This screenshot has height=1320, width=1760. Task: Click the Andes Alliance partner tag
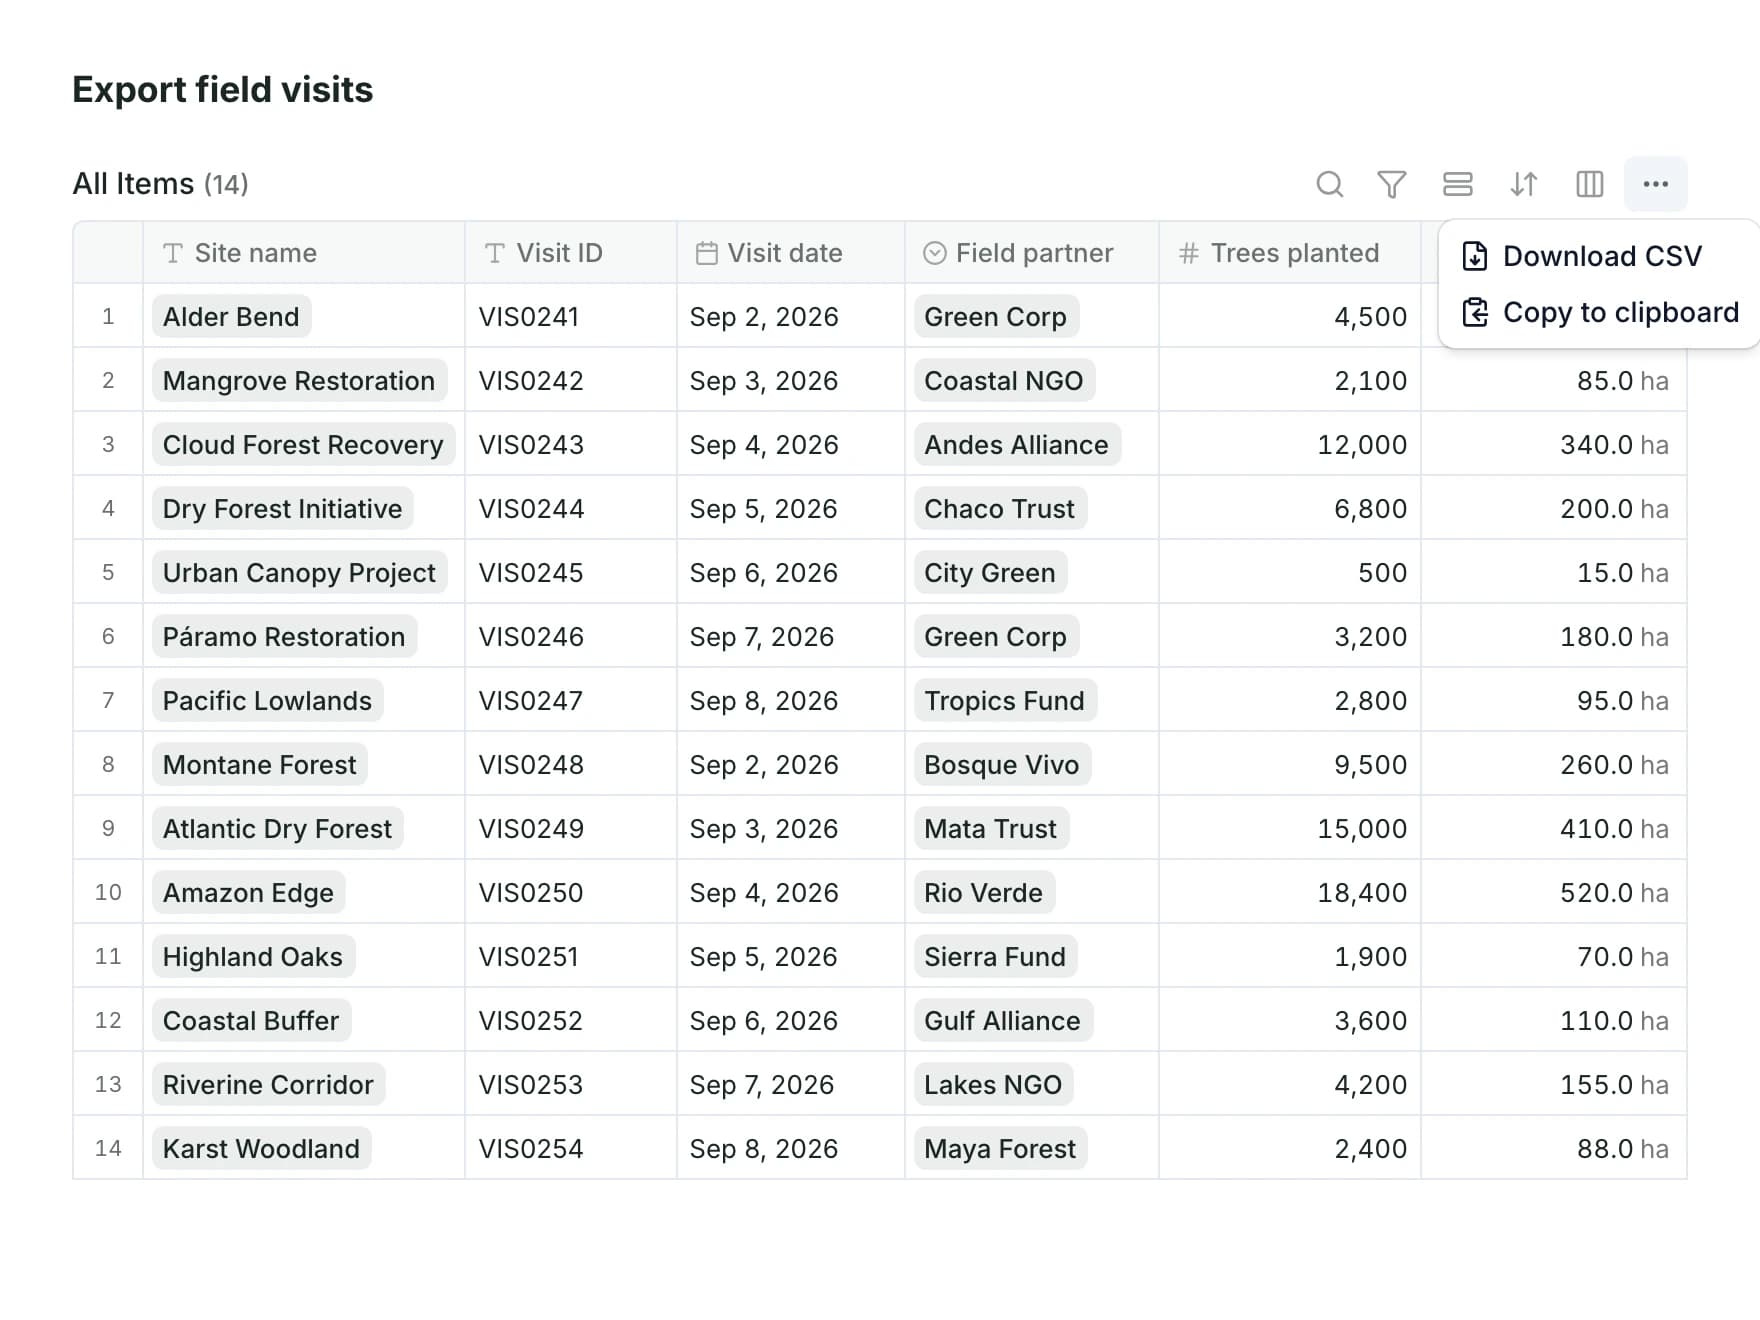tap(1017, 445)
